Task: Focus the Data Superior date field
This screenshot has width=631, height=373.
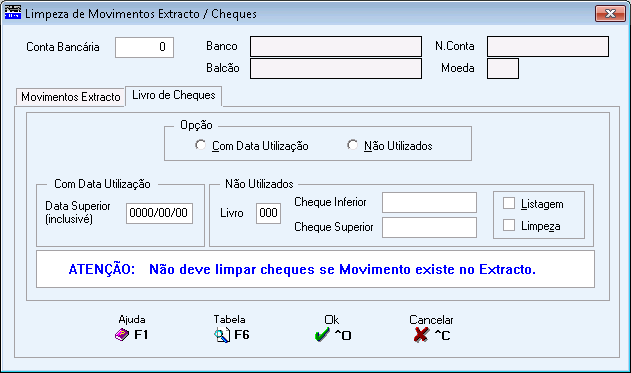Action: point(159,213)
